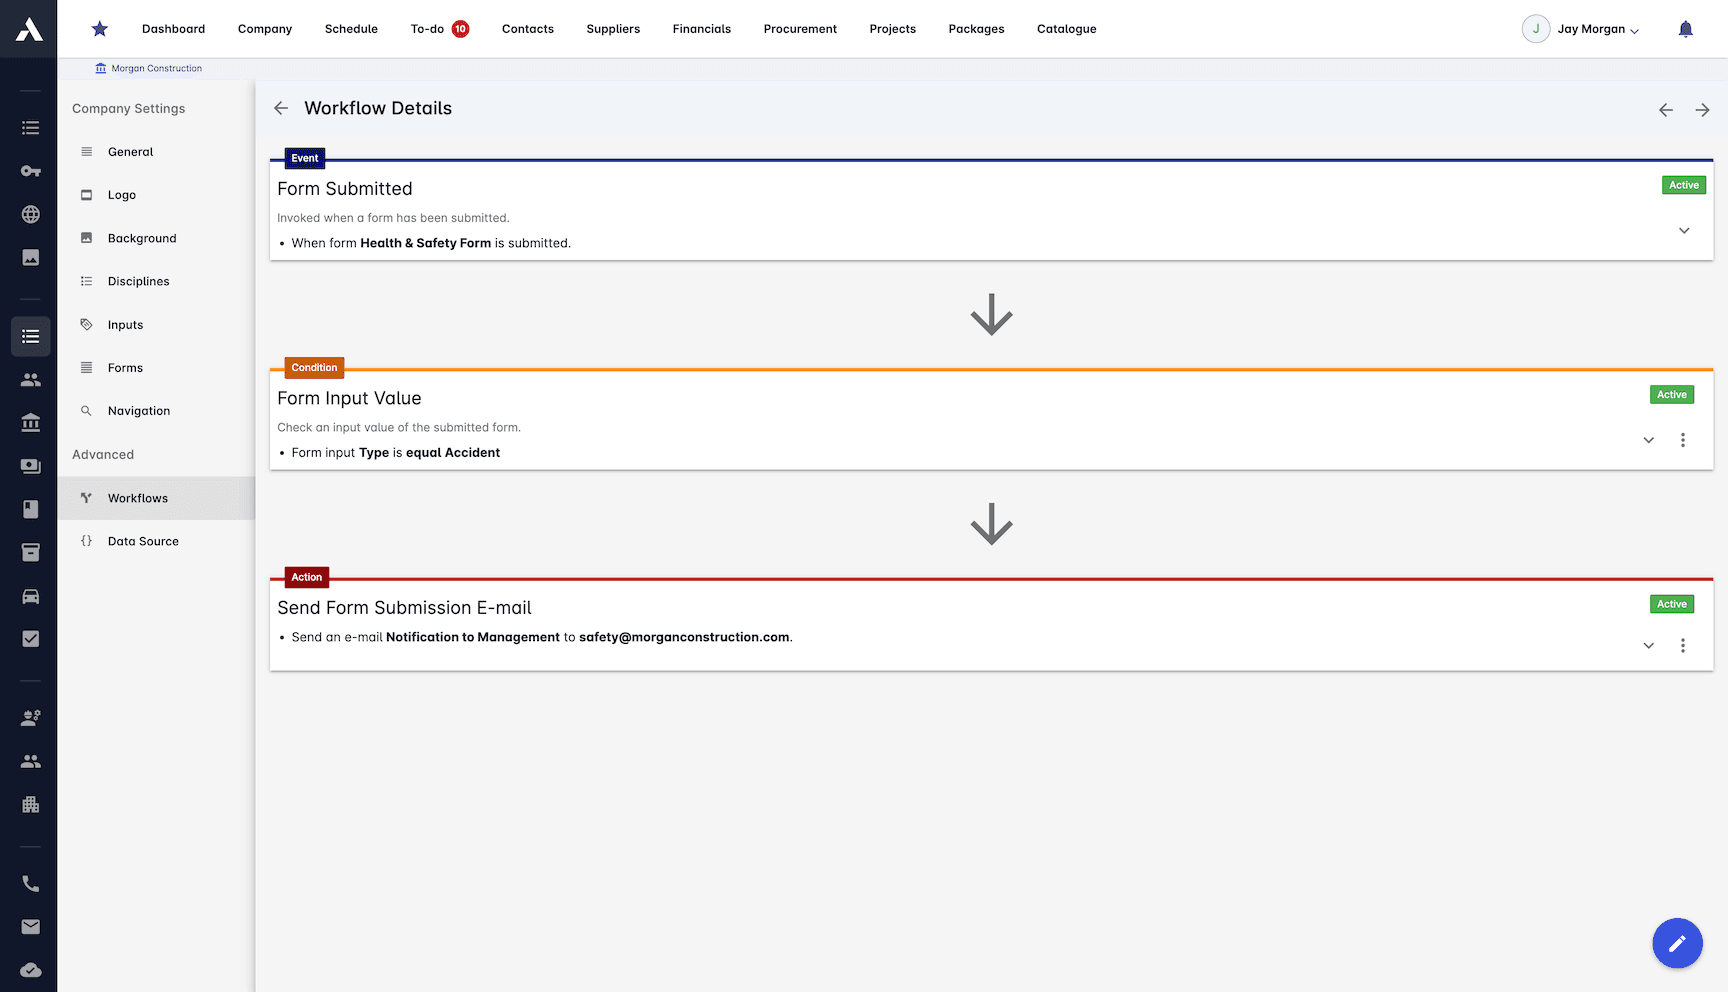
Task: Select the car/fleet icon in the sidebar
Action: click(x=29, y=596)
